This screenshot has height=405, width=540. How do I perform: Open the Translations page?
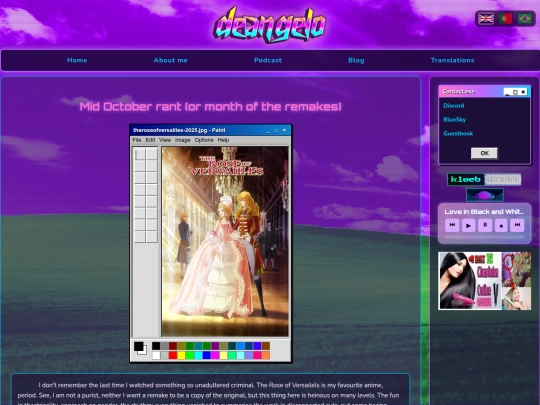pyautogui.click(x=453, y=60)
